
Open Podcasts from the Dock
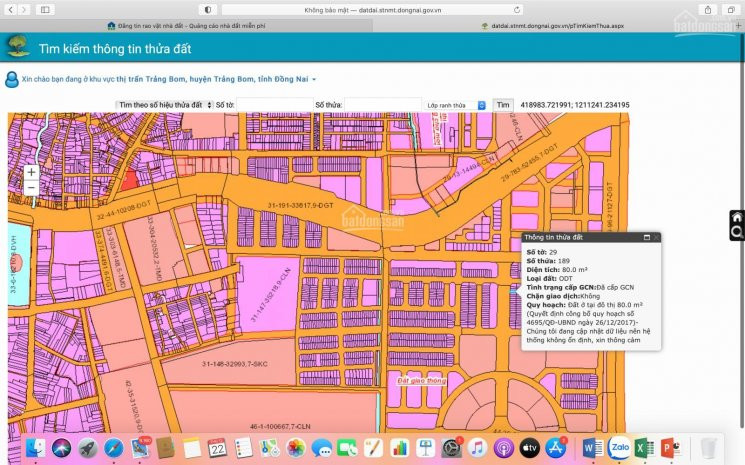point(503,448)
